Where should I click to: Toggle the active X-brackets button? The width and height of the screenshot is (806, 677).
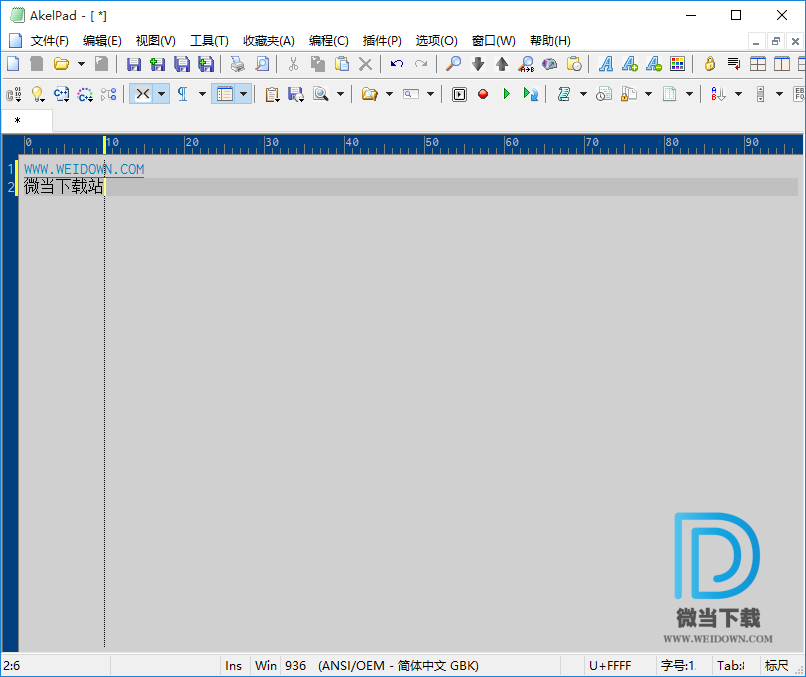coord(142,94)
